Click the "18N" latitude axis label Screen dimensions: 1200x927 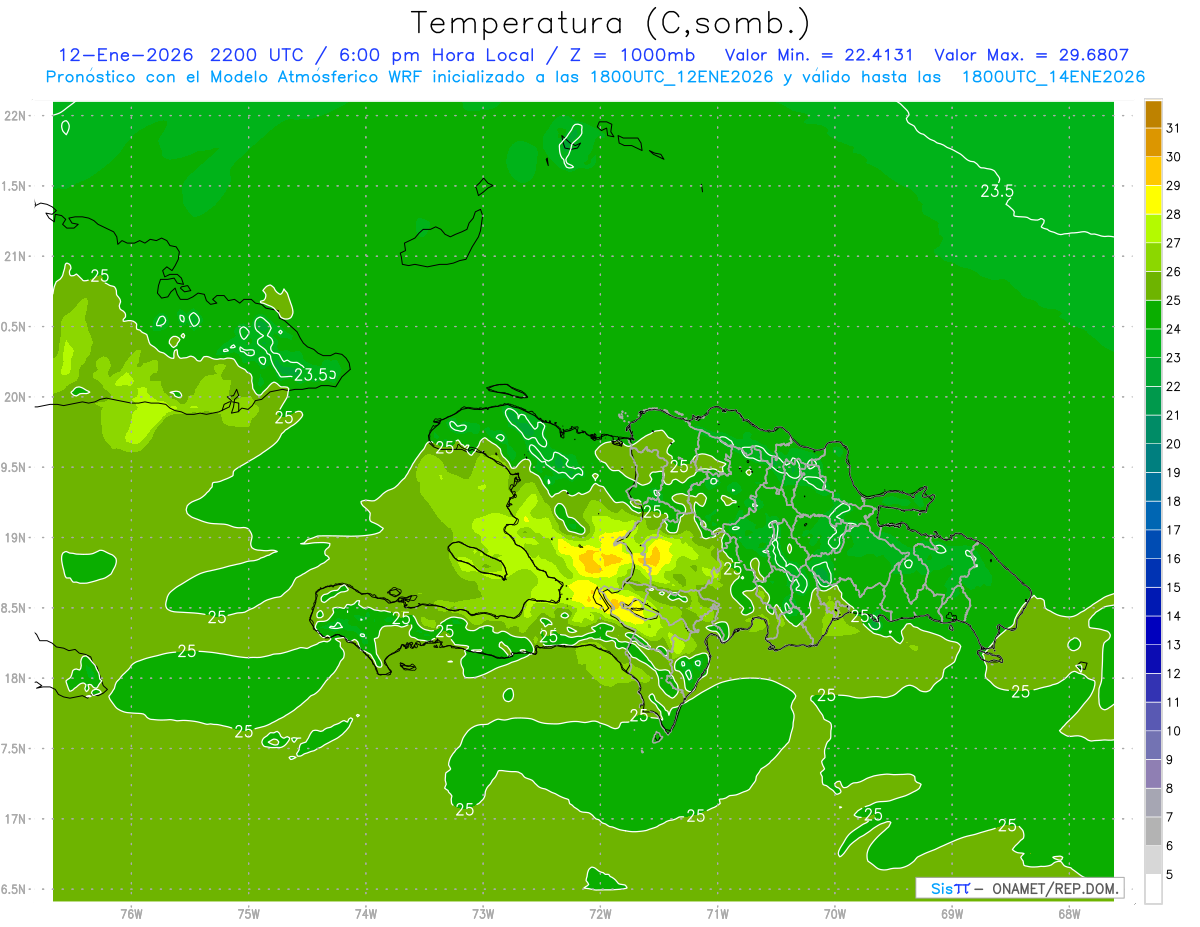(x=15, y=678)
